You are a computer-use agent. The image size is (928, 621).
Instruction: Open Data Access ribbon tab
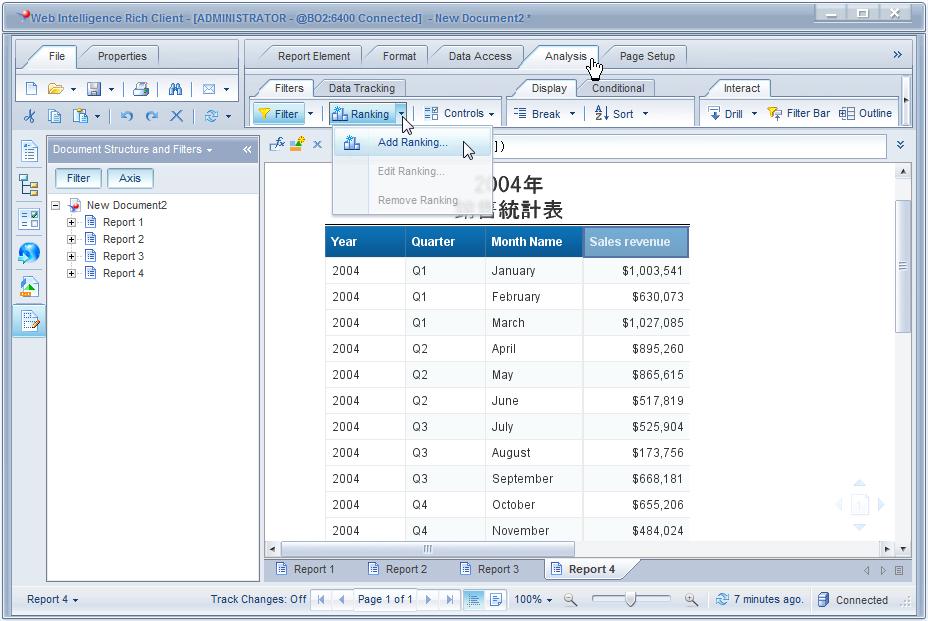[480, 56]
